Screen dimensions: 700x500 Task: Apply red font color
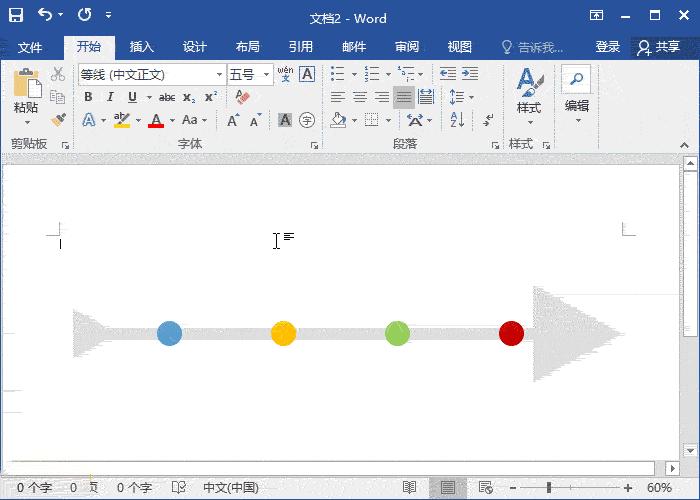point(156,120)
